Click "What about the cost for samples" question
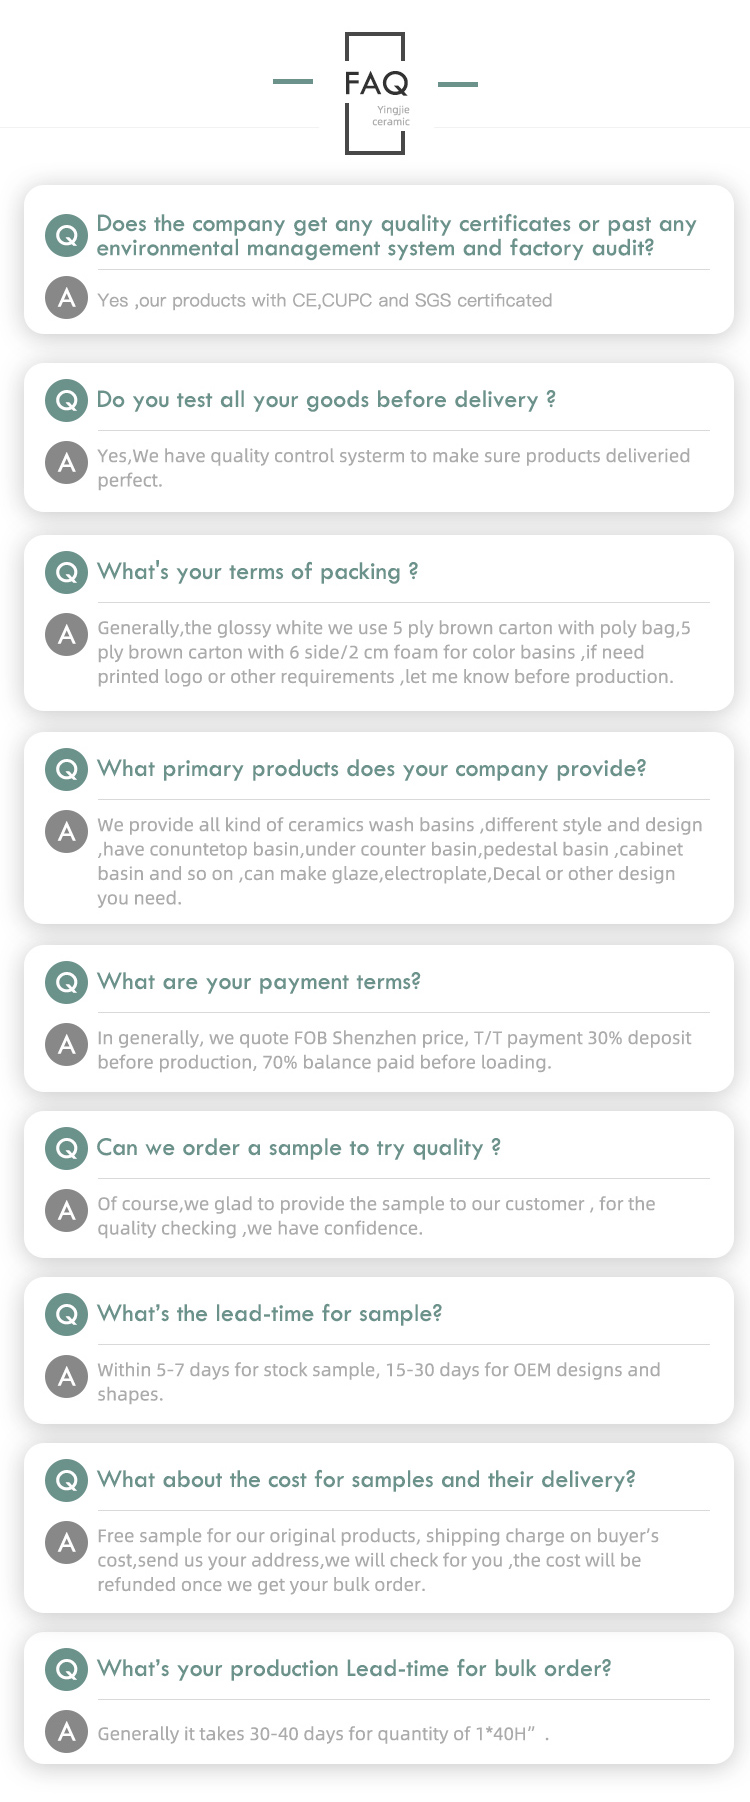This screenshot has height=1802, width=750. (x=366, y=1480)
